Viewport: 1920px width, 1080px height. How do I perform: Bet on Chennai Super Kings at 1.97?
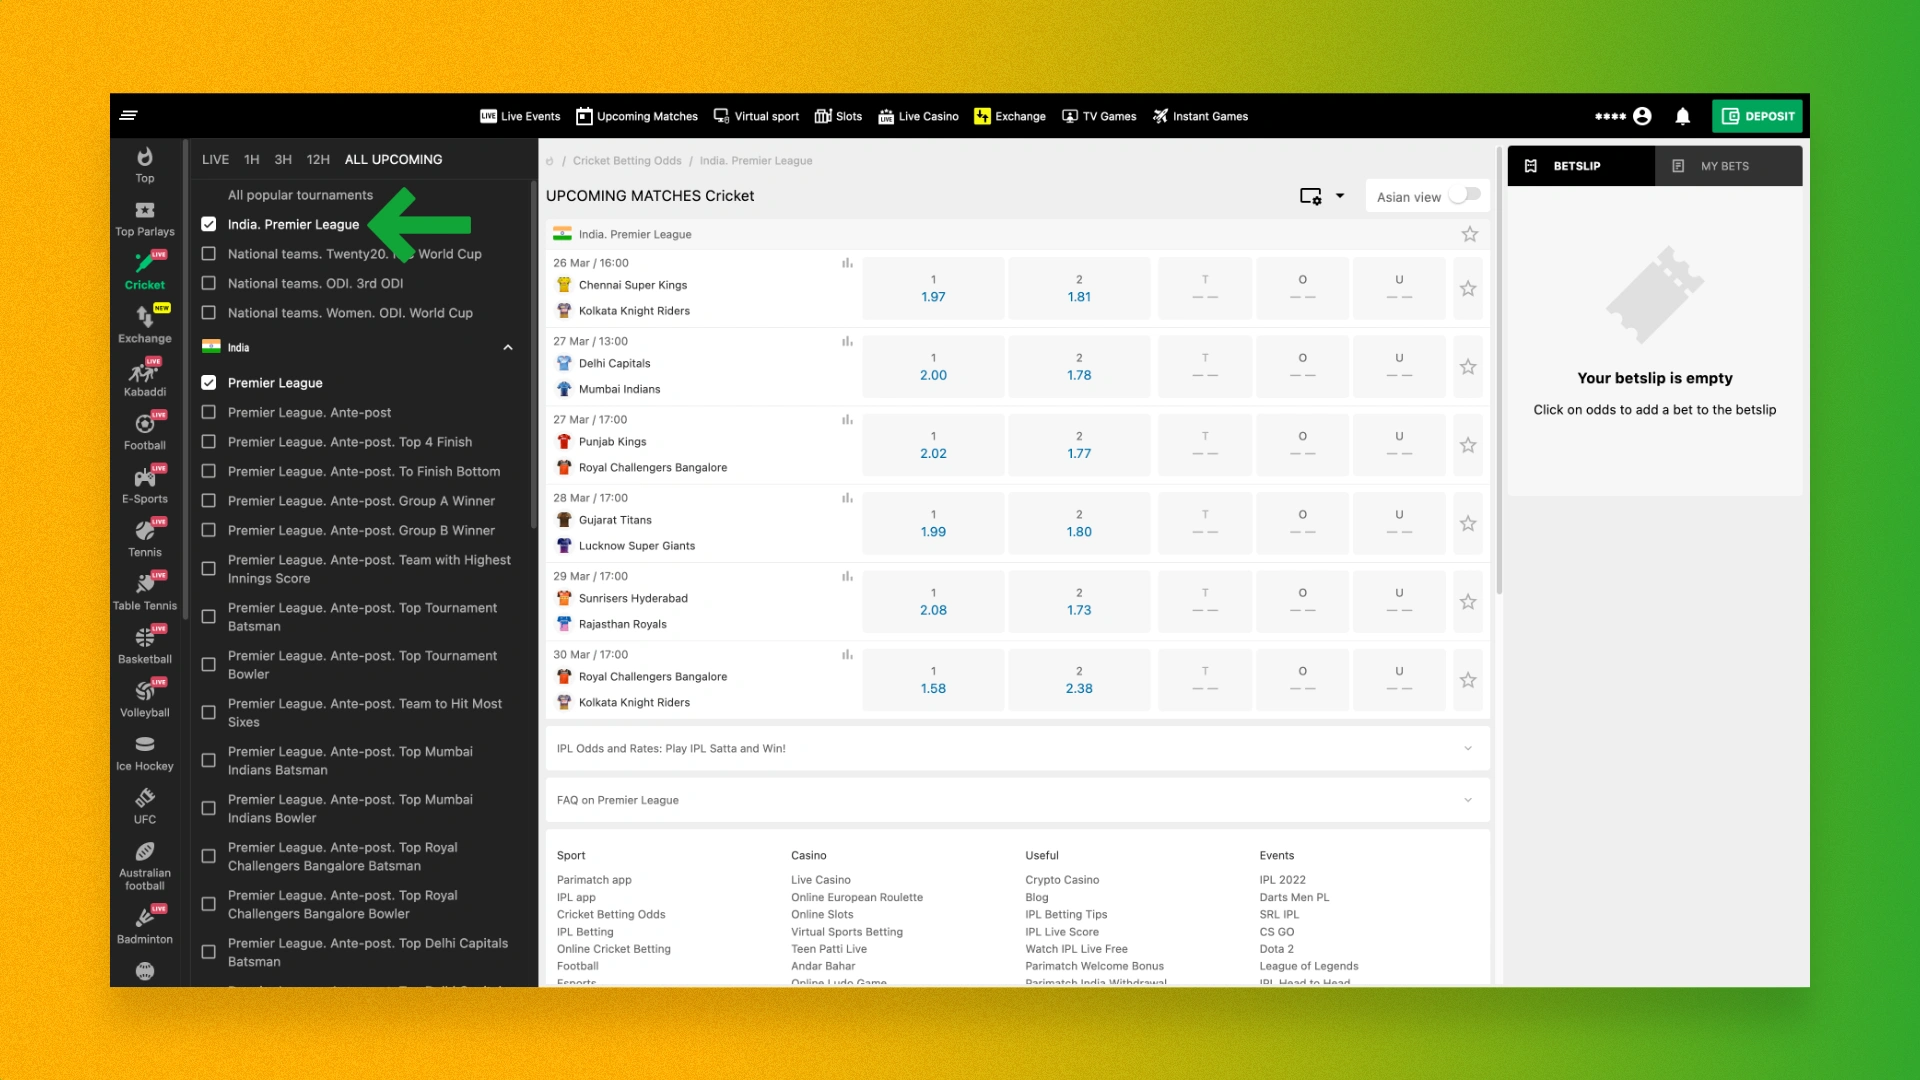click(x=933, y=289)
